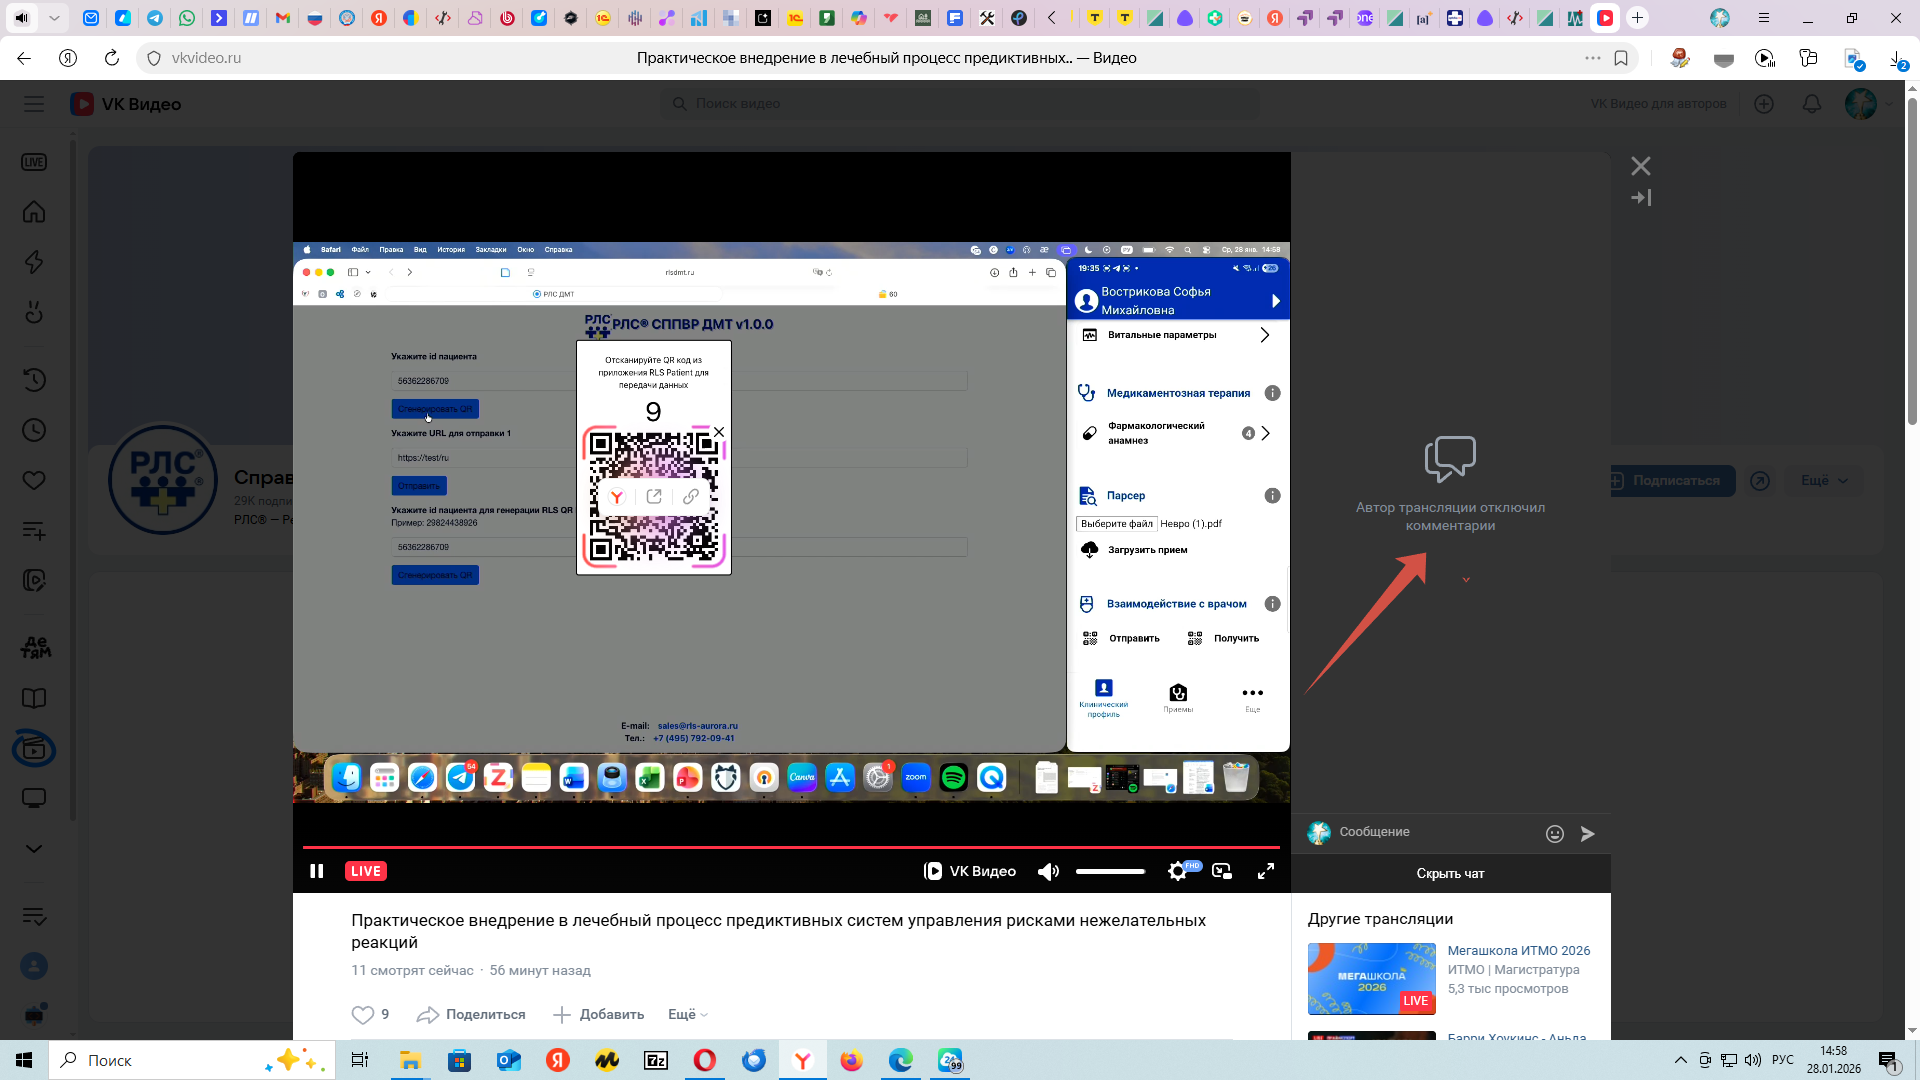Open the watch history icon in the sidebar
1920x1080 pixels.
[x=34, y=380]
